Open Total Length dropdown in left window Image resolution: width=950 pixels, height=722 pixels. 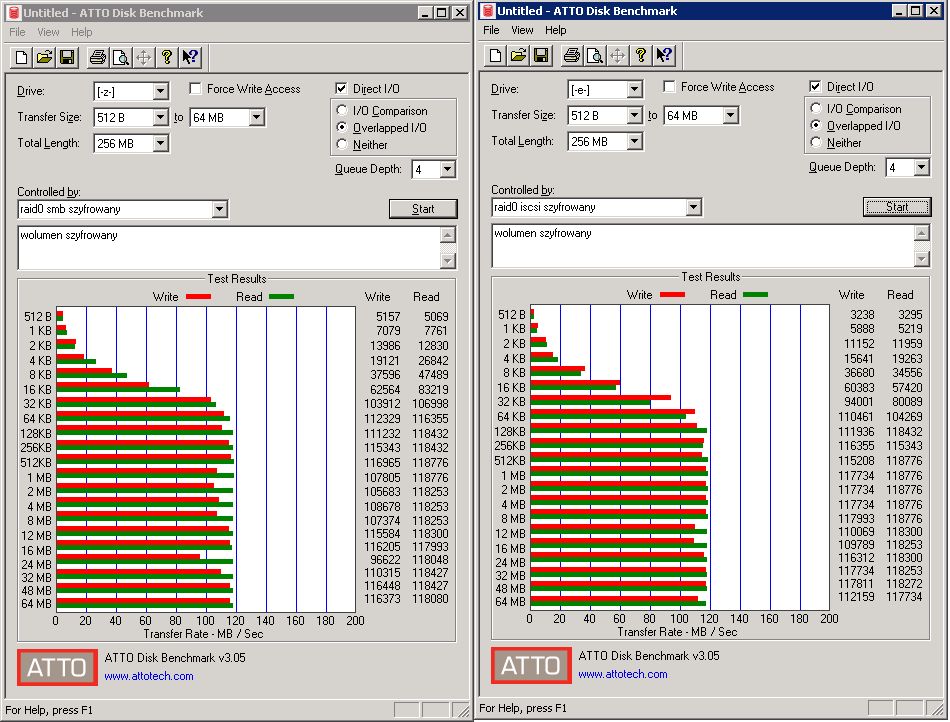coord(161,143)
